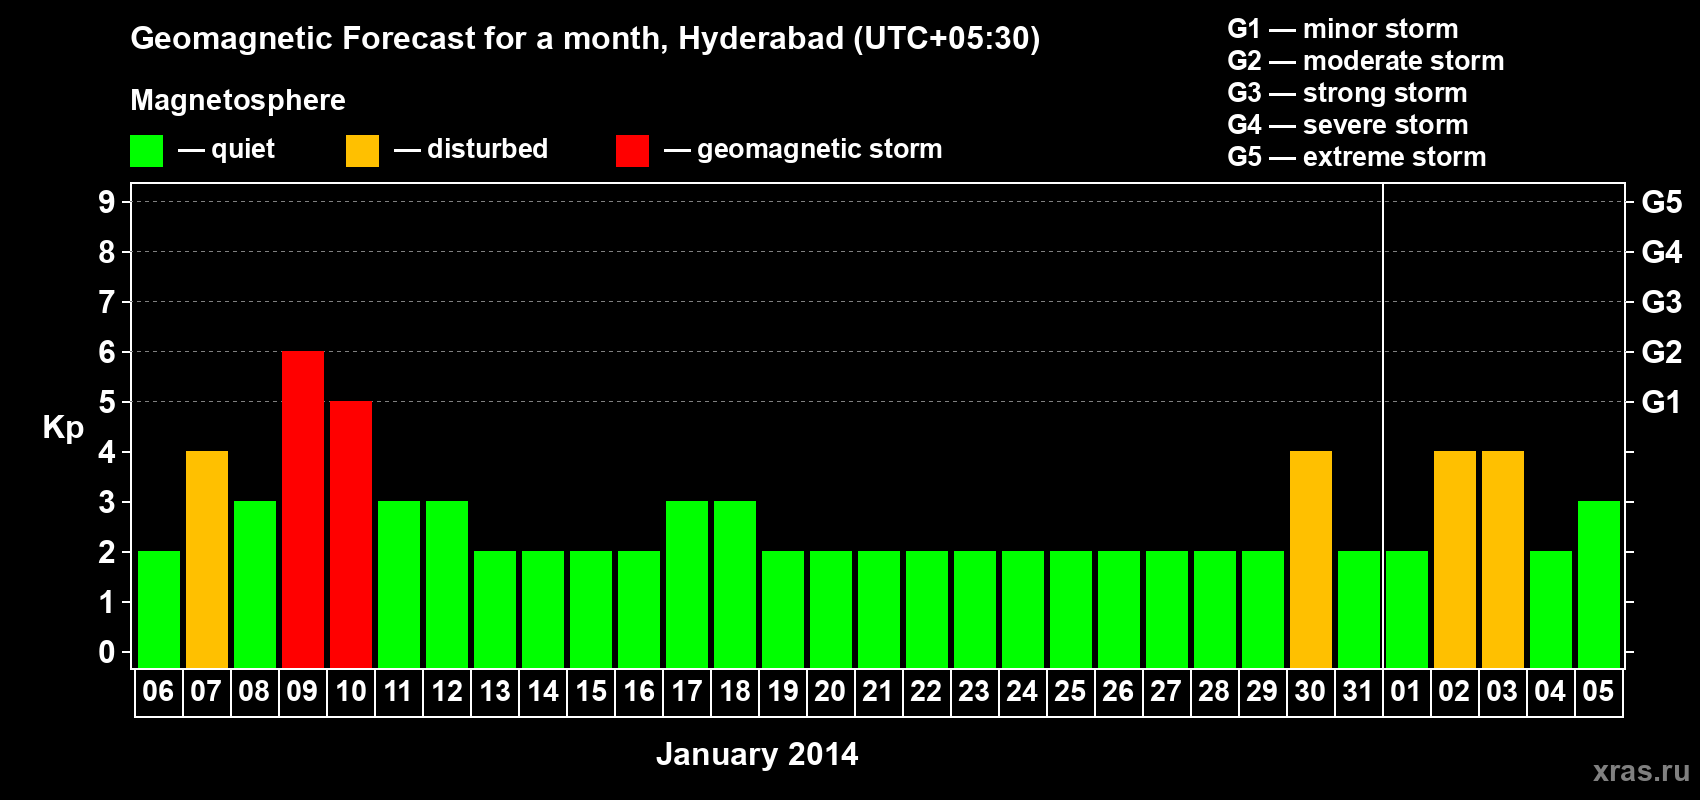
Task: Click the 'G4' right axis label
Action: pos(1662,252)
